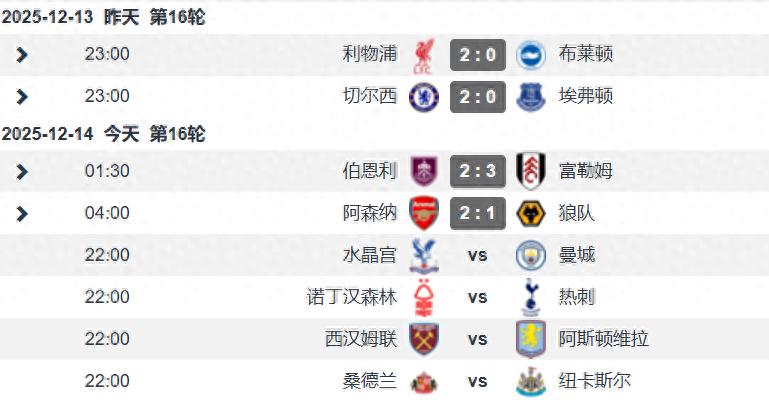
Task: Open the Burnley 2:3 Fulham score
Action: click(x=477, y=171)
